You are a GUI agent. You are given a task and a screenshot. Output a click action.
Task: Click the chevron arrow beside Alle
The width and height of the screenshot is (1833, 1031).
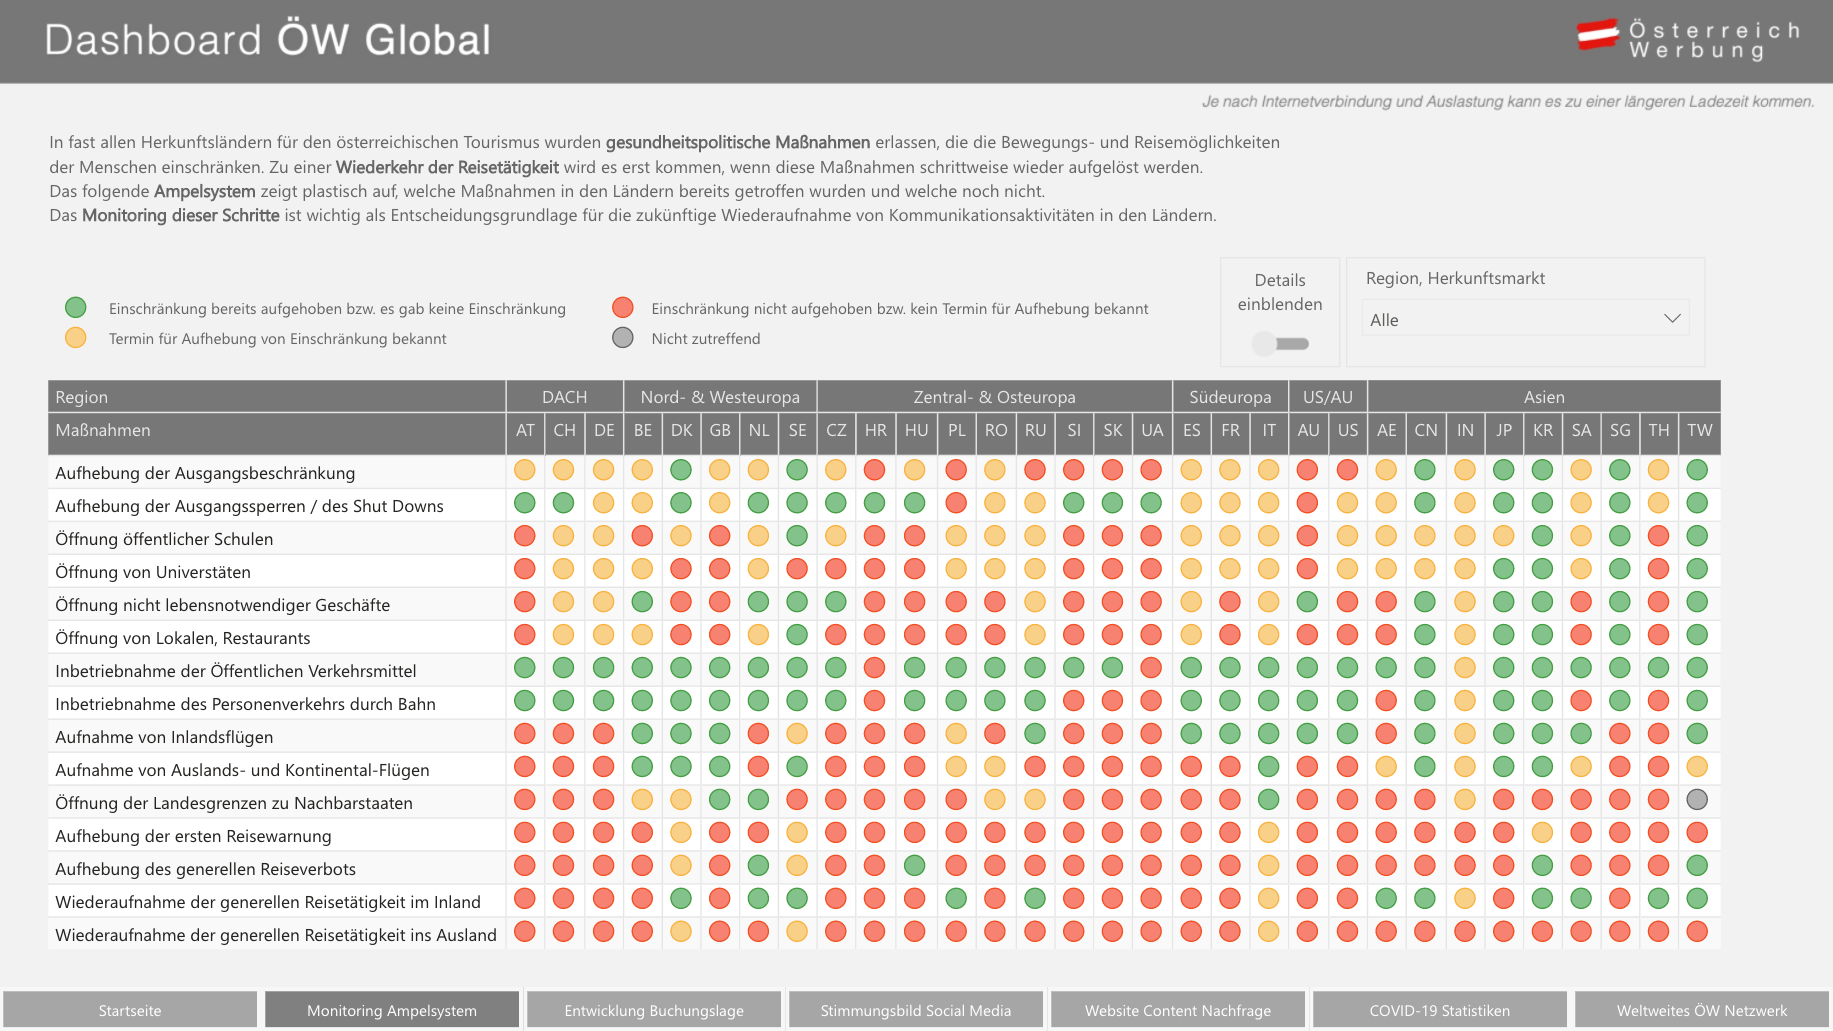(x=1672, y=319)
